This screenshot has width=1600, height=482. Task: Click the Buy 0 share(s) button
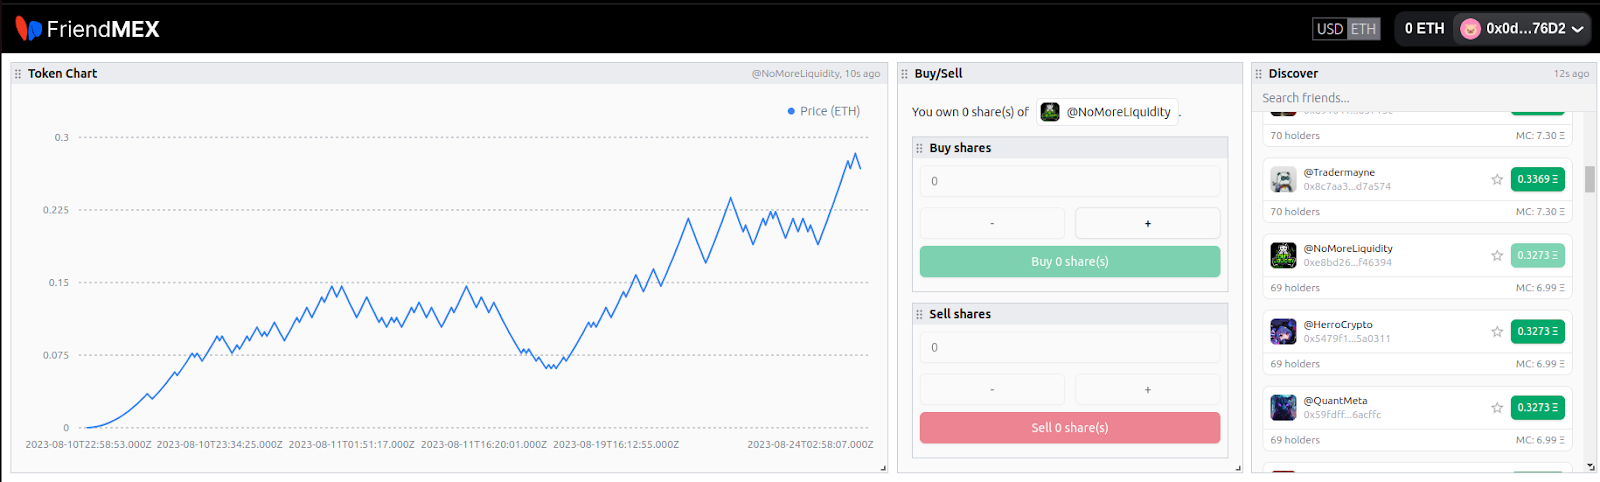1069,262
